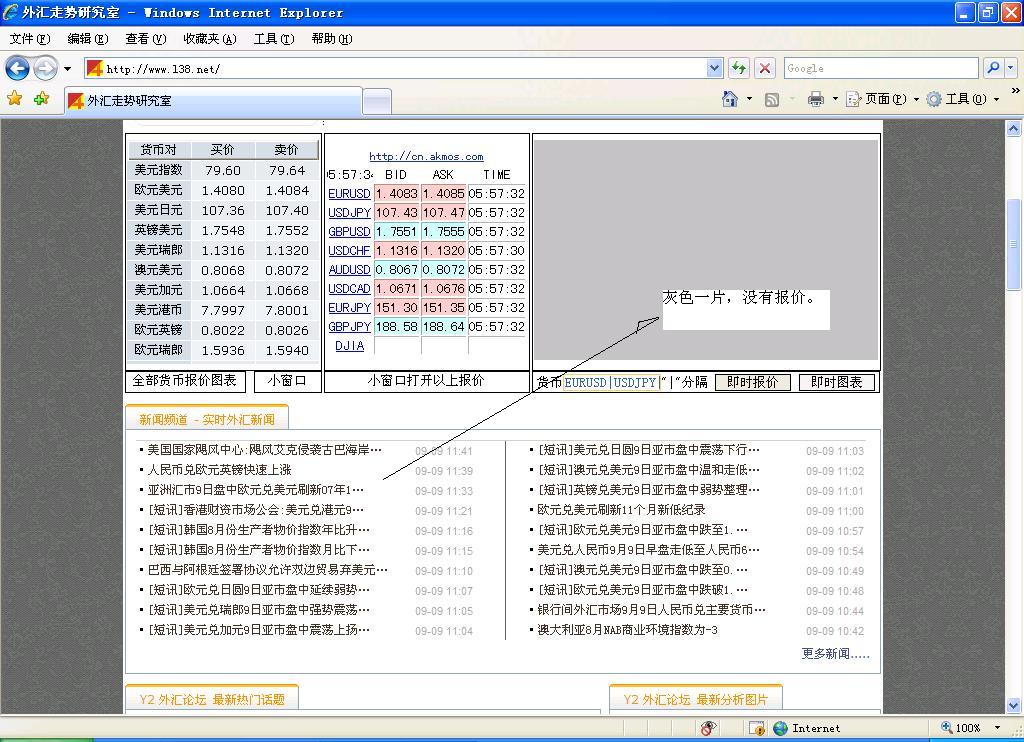Open the 帮助(H) menu
The width and height of the screenshot is (1024, 742).
point(332,39)
